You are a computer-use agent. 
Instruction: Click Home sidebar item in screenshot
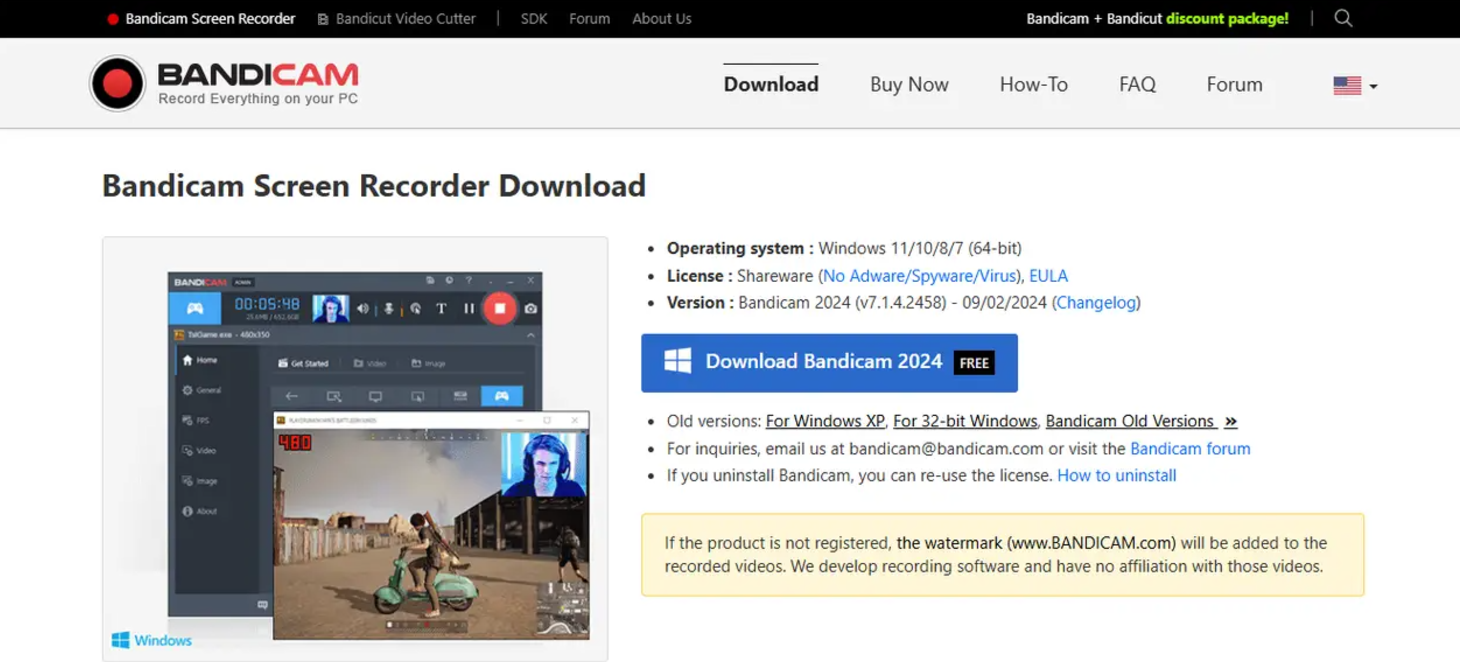pos(200,360)
